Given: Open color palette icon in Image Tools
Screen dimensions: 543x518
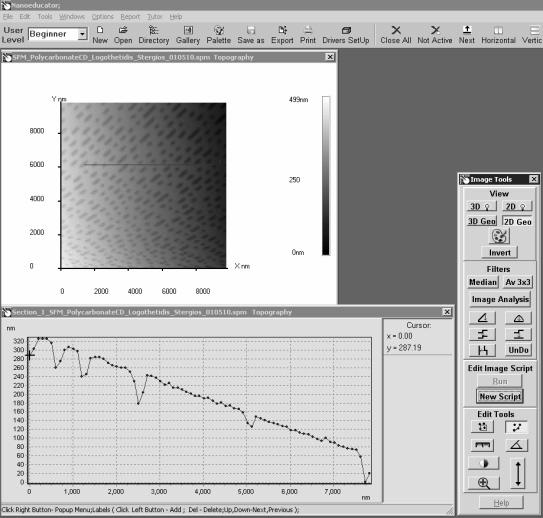Looking at the screenshot, I should click(x=499, y=236).
